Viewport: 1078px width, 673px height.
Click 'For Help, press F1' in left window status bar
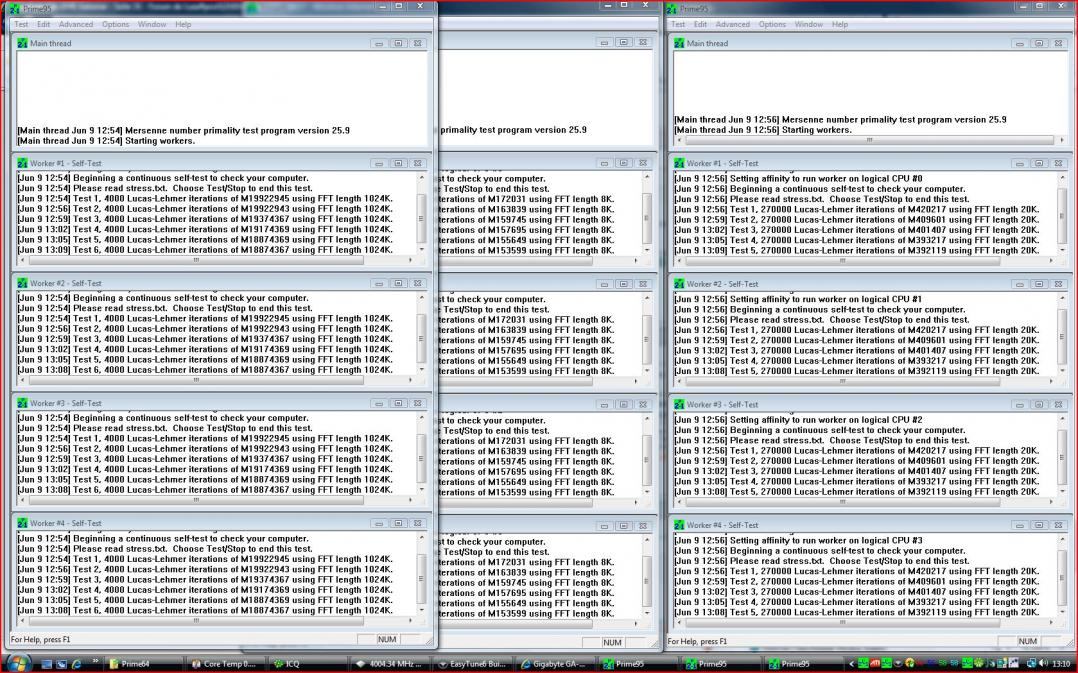41,640
